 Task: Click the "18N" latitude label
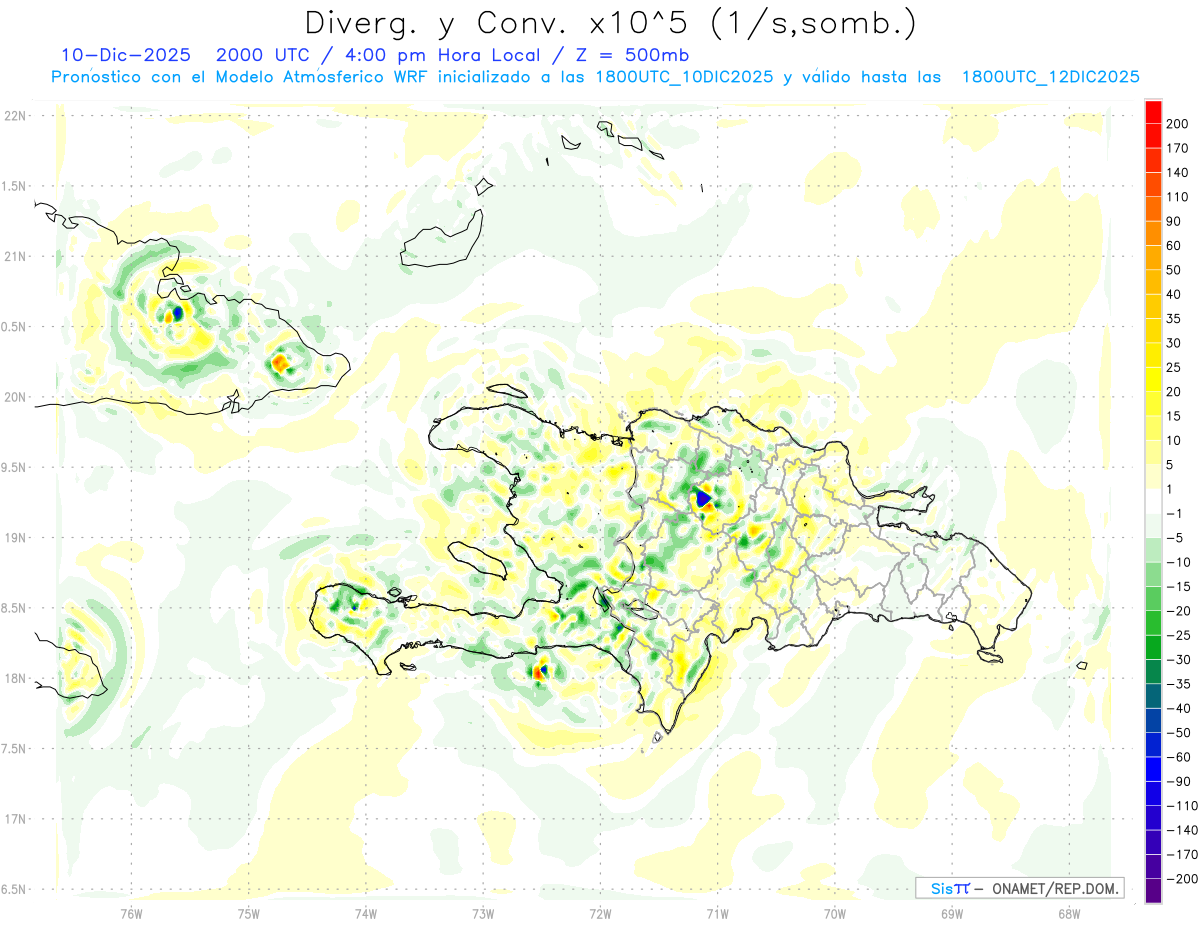14,678
